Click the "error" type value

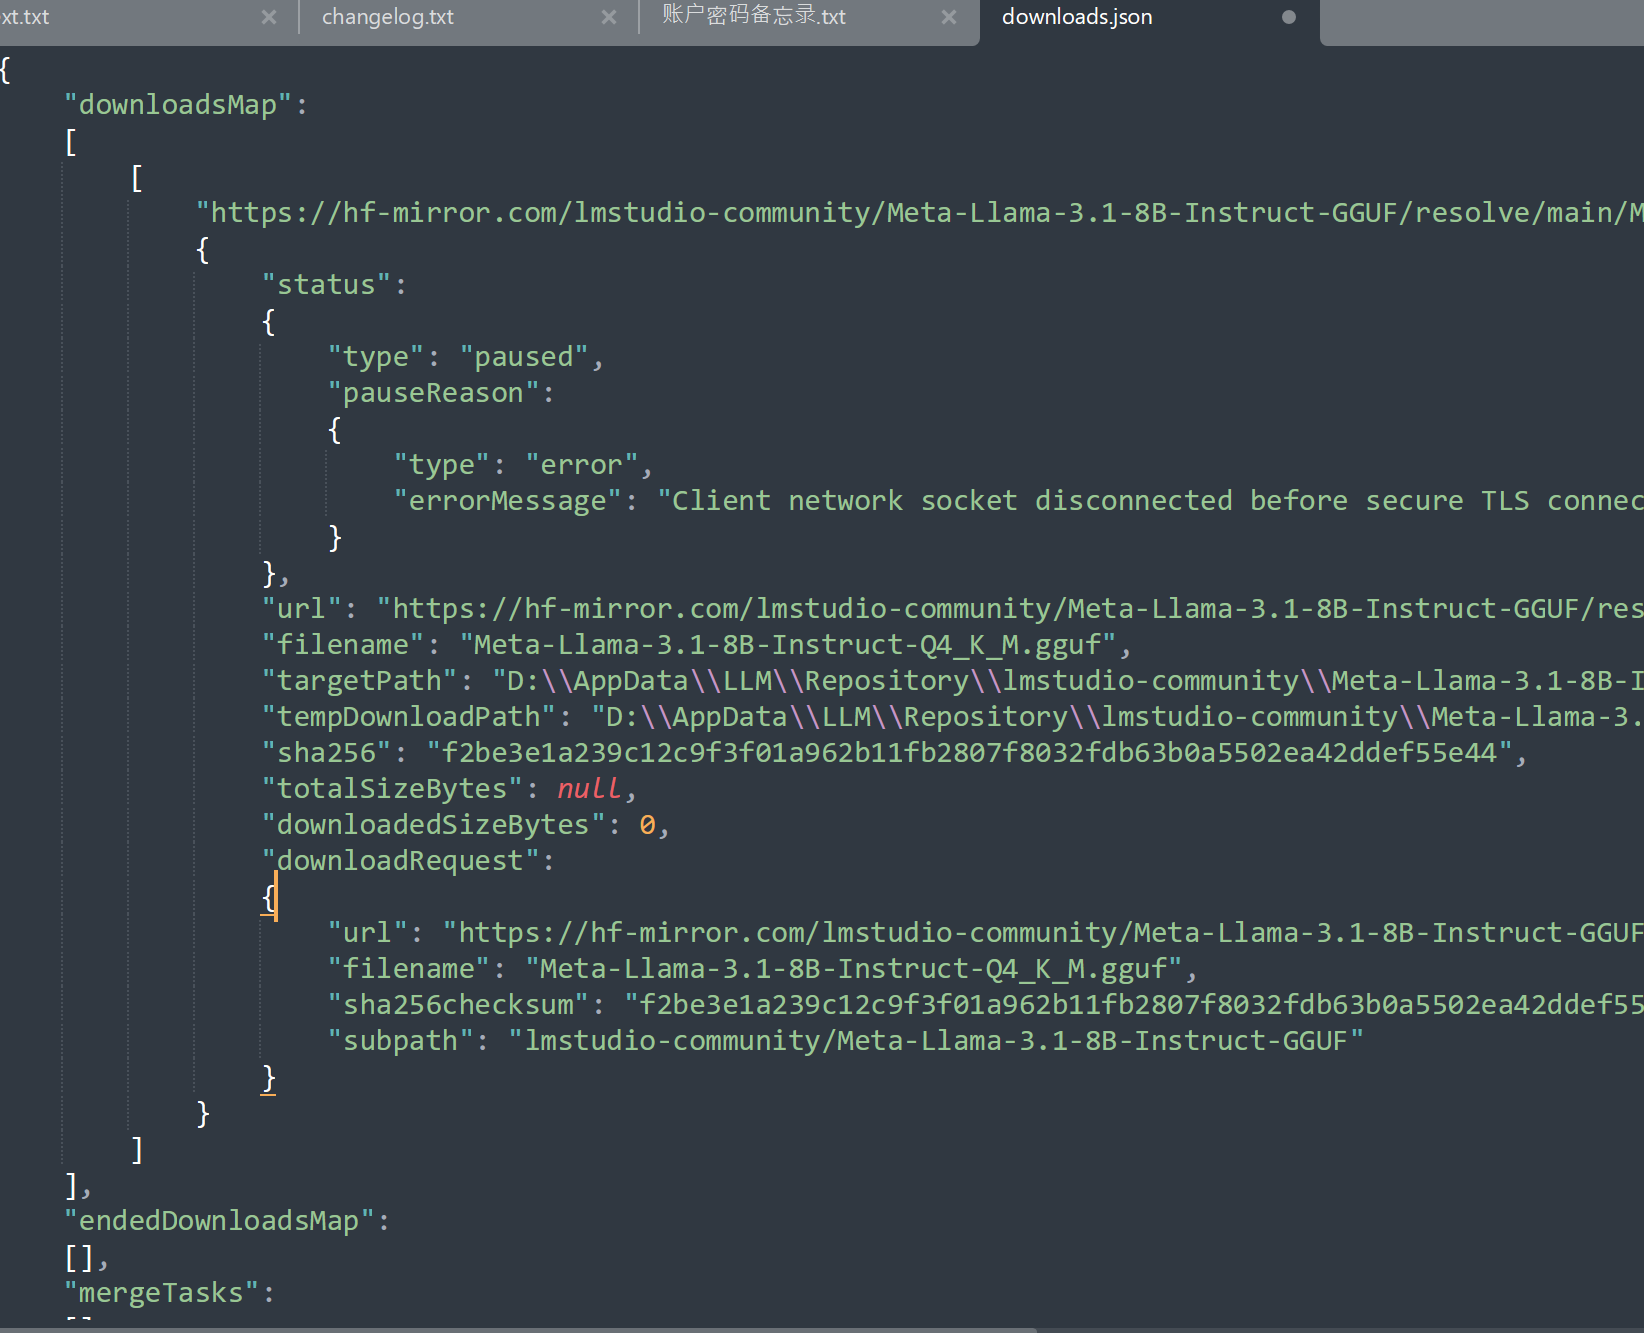582,465
